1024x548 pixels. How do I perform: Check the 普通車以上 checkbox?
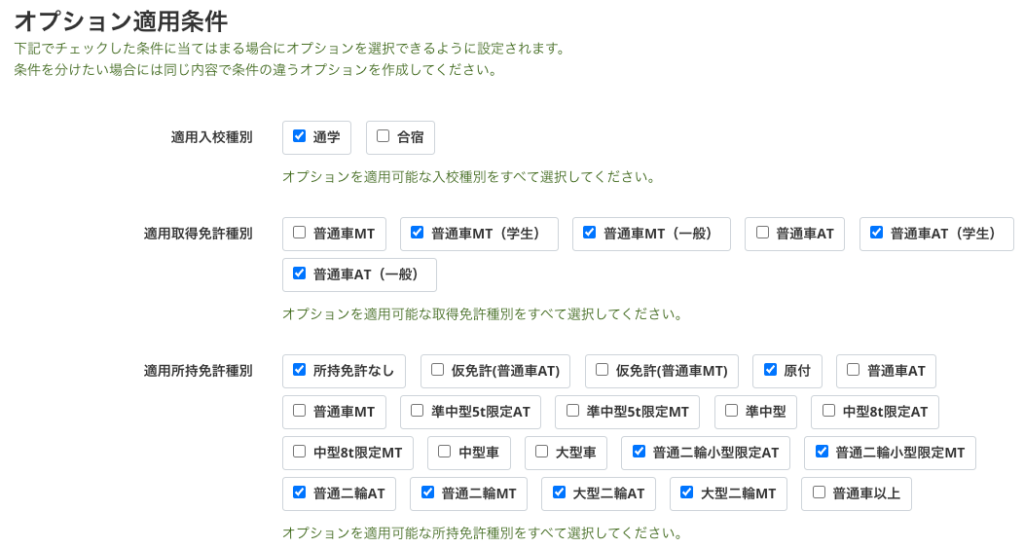[x=819, y=492]
